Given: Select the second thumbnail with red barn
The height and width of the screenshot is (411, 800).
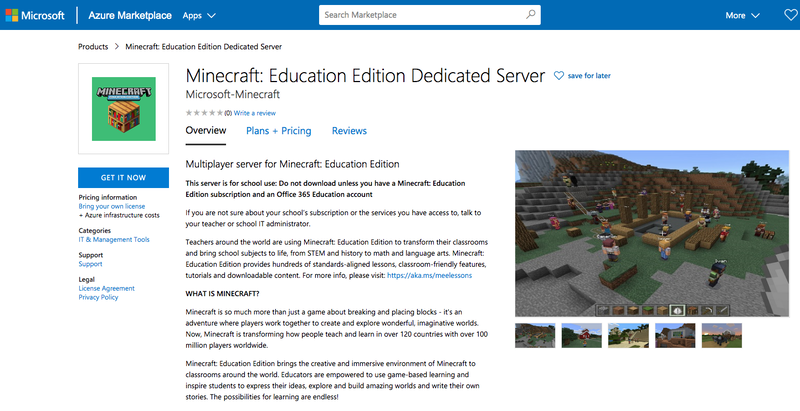Looking at the screenshot, I should pos(582,336).
